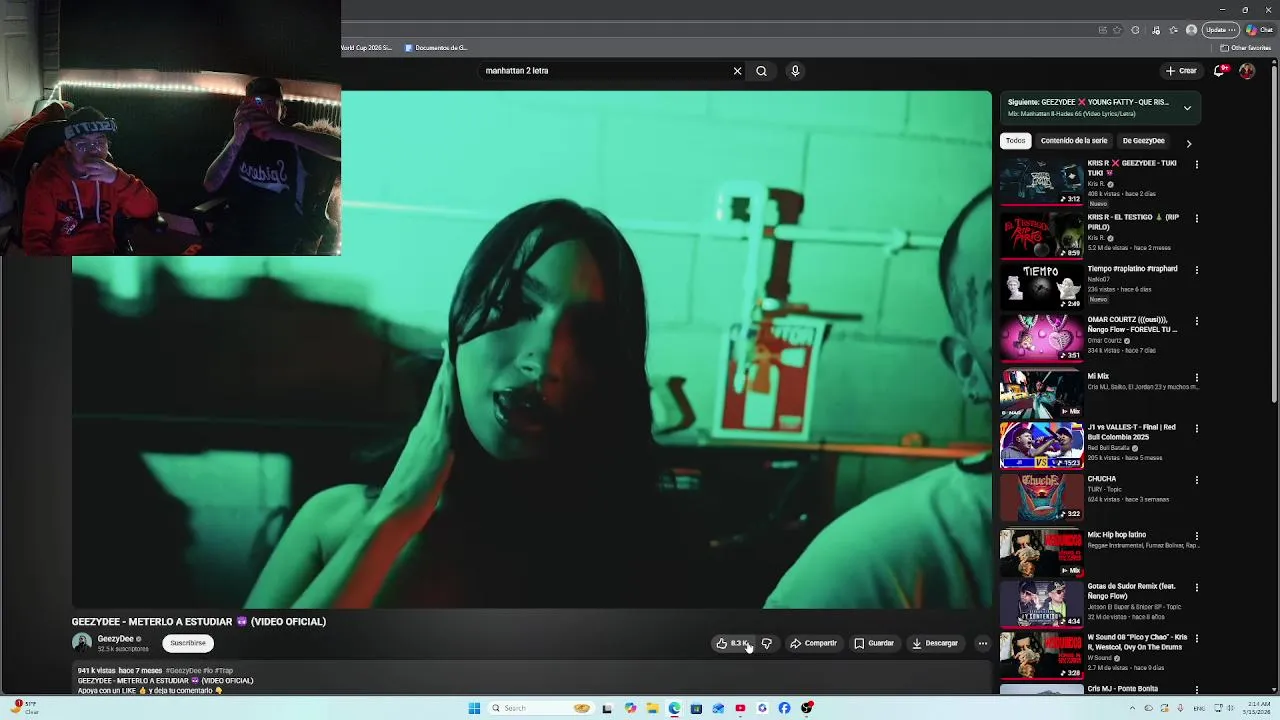Click the Windows taskbar Search box

click(540, 708)
